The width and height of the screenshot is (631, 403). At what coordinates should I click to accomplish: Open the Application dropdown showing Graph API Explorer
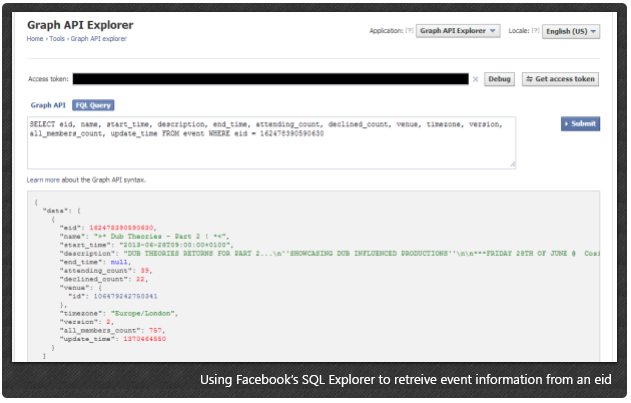pyautogui.click(x=458, y=31)
